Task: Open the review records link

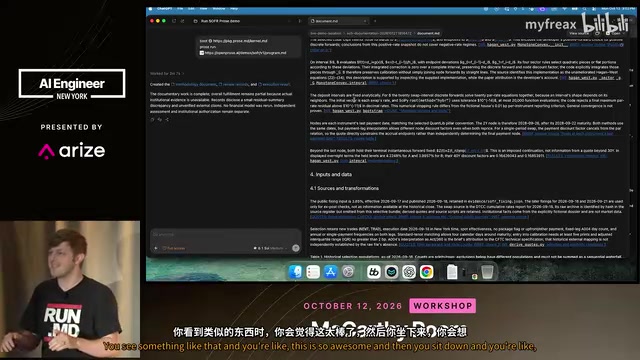Action: [x=233, y=84]
